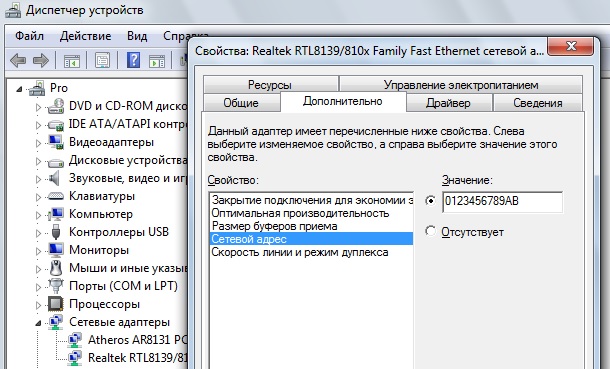The width and height of the screenshot is (610, 369).
Task: Collapse the Сетевые адаптеры node
Action: (x=38, y=323)
